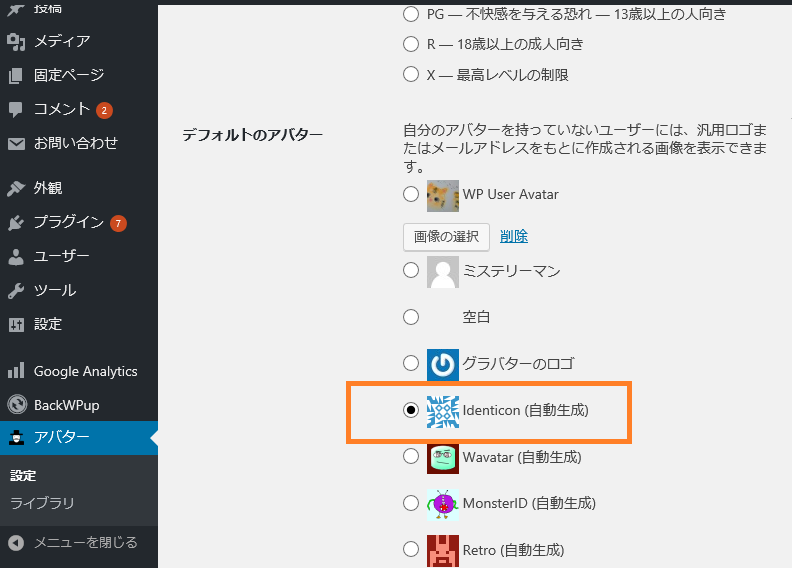Click the Media camera icon in sidebar
Screen dimensions: 794x568
click(x=16, y=41)
